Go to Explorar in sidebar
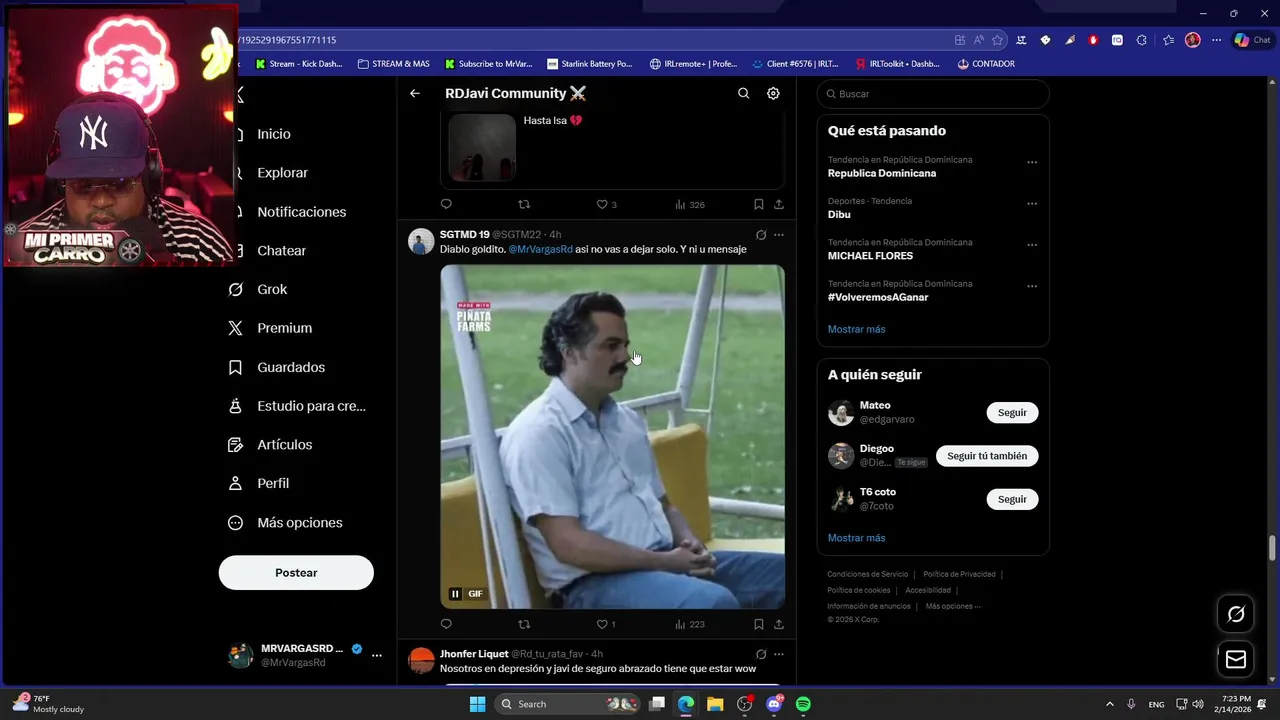1280x720 pixels. (x=282, y=173)
